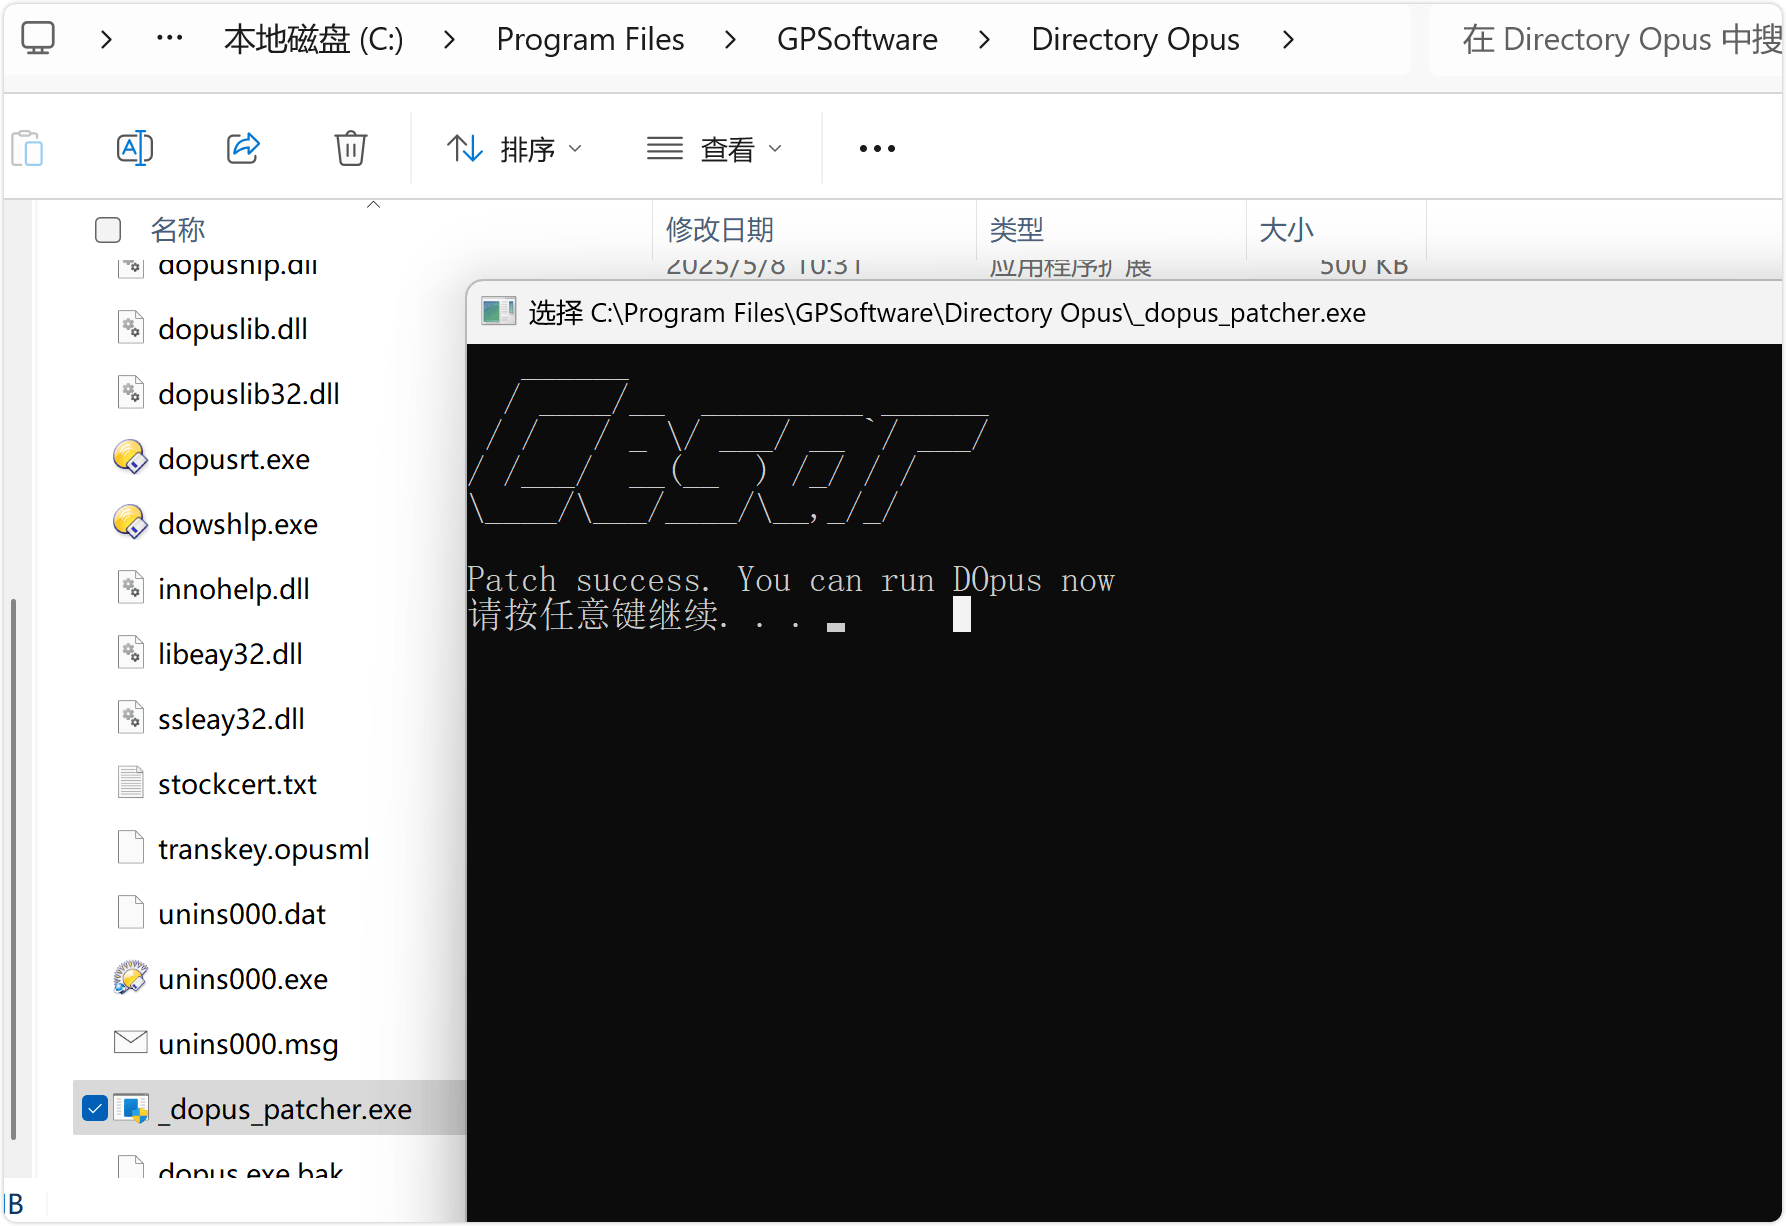Open the 查看 view dropdown

point(714,149)
